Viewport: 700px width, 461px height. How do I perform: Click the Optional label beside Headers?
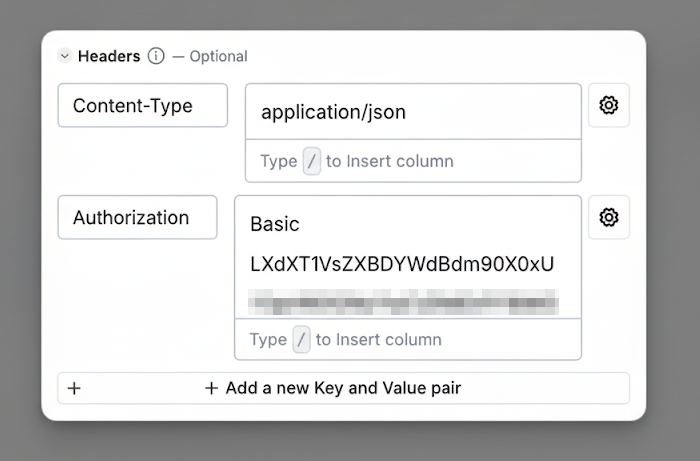point(218,57)
